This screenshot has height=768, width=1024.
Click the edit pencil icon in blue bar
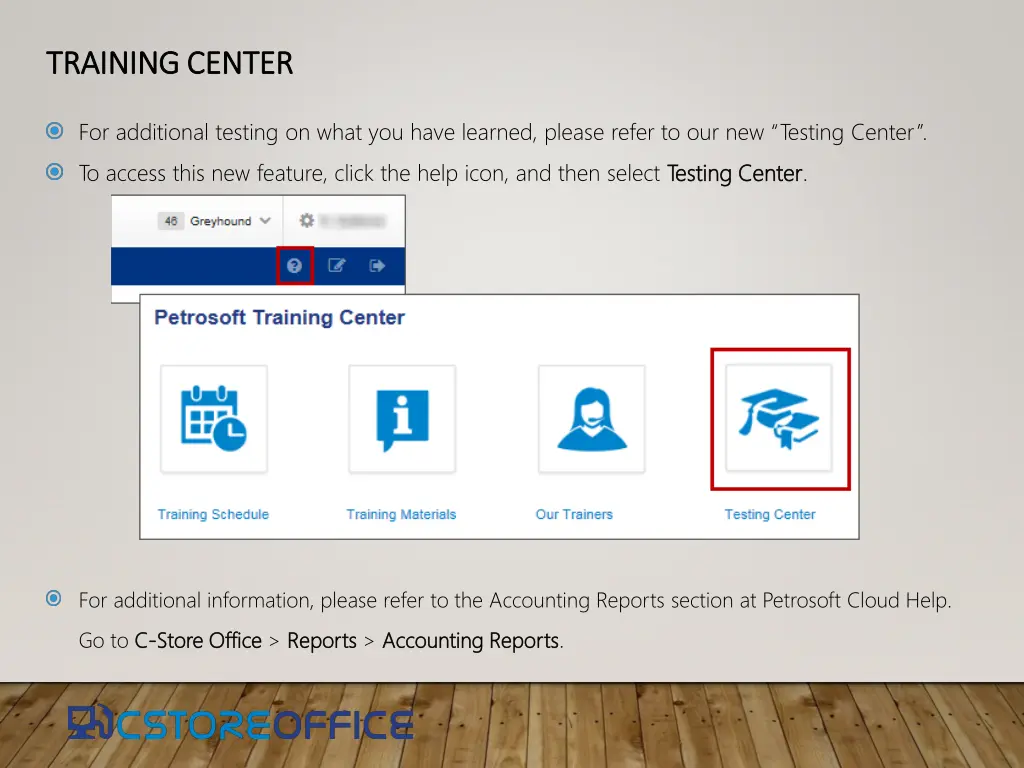336,265
